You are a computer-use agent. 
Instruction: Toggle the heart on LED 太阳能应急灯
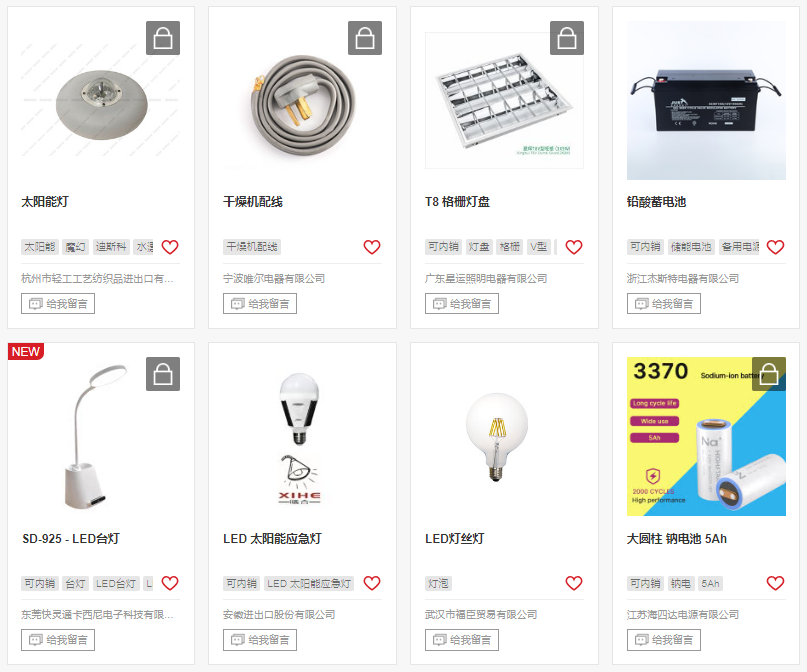point(372,583)
